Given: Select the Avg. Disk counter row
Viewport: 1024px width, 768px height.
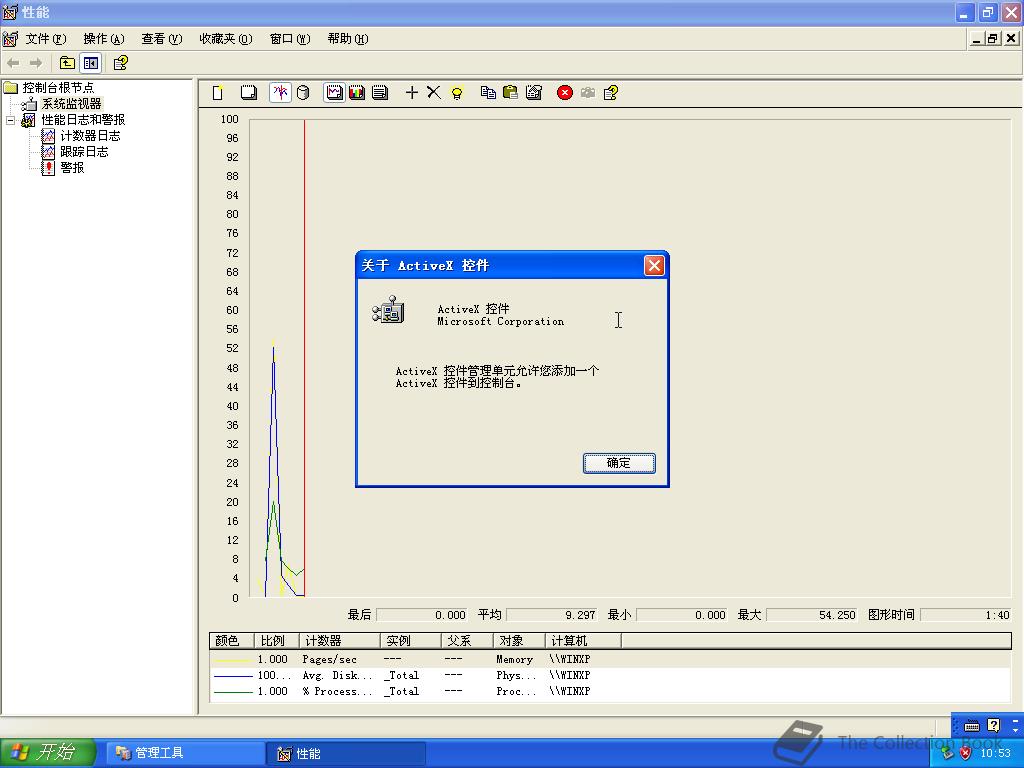Looking at the screenshot, I should click(x=610, y=675).
